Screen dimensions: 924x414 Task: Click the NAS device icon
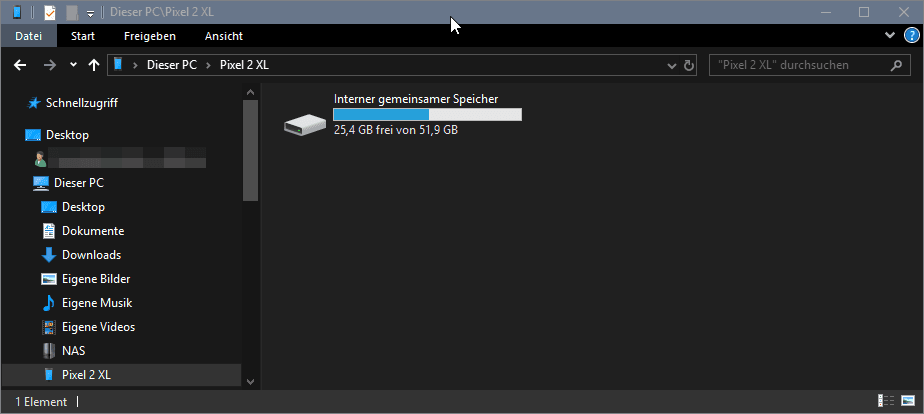(49, 351)
